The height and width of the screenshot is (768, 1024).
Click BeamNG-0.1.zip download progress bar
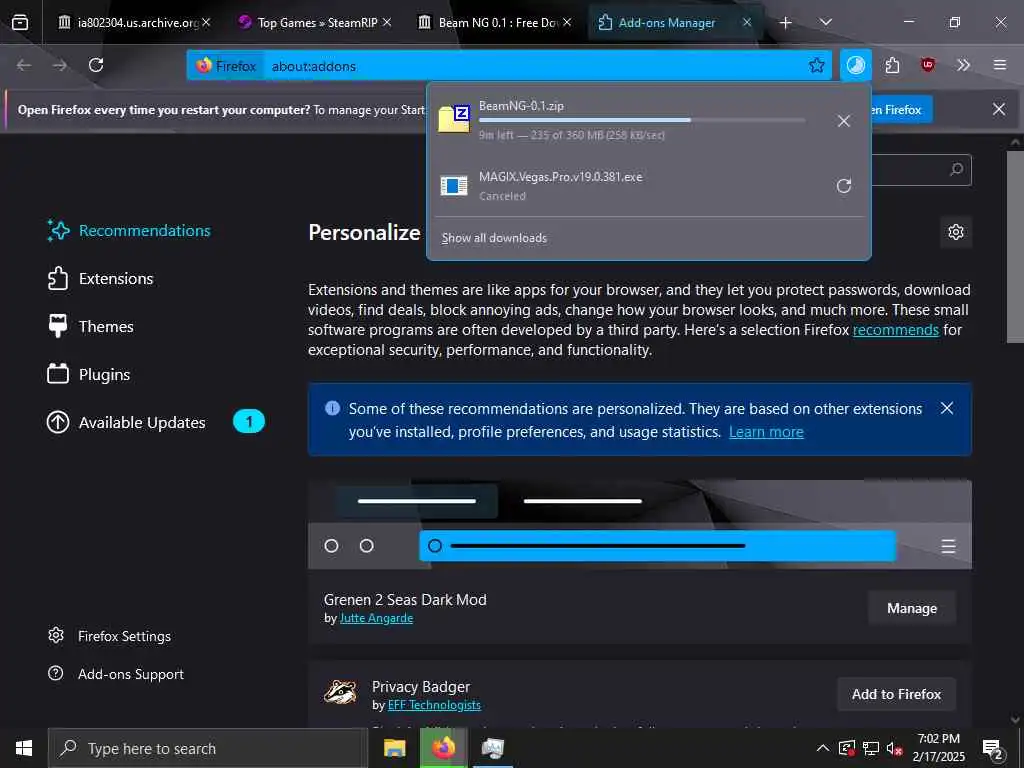(643, 120)
